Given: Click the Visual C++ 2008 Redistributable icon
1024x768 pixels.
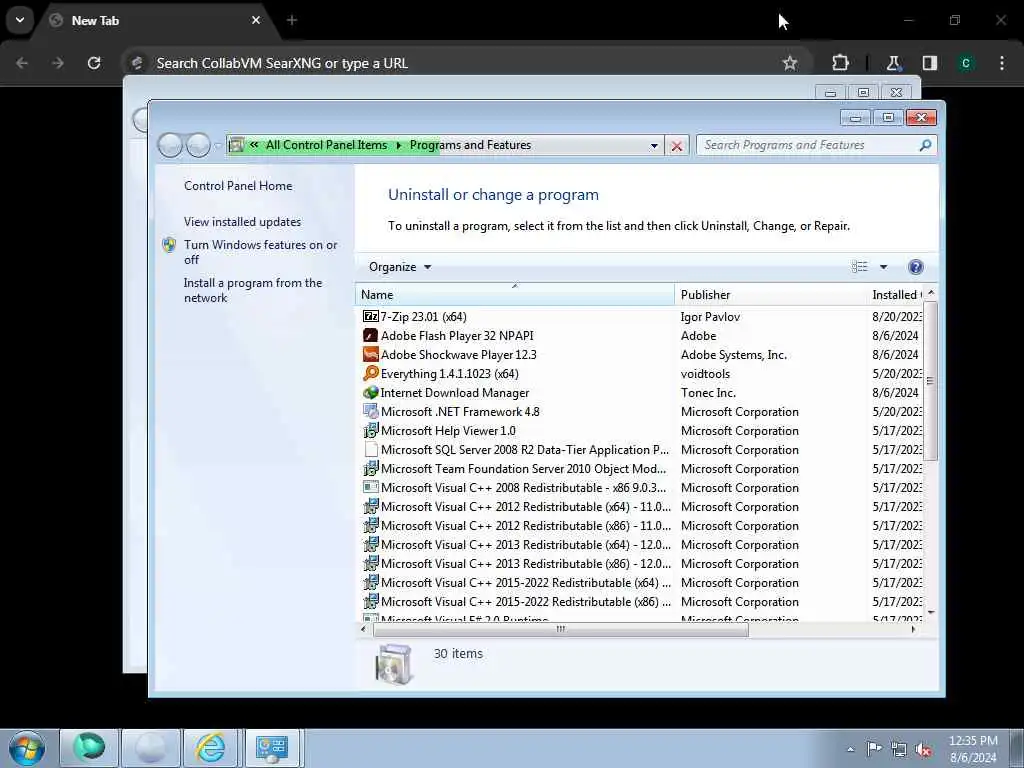Looking at the screenshot, I should click(370, 487).
